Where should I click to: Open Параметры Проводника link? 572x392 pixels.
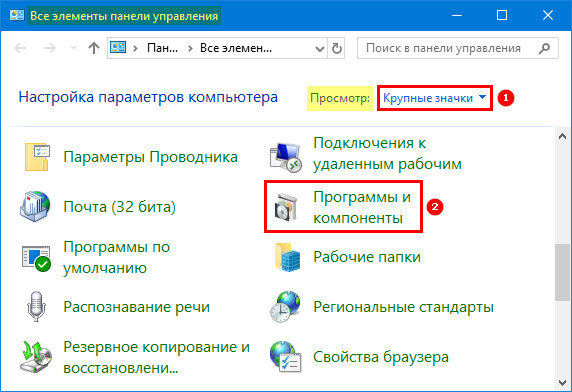[150, 157]
